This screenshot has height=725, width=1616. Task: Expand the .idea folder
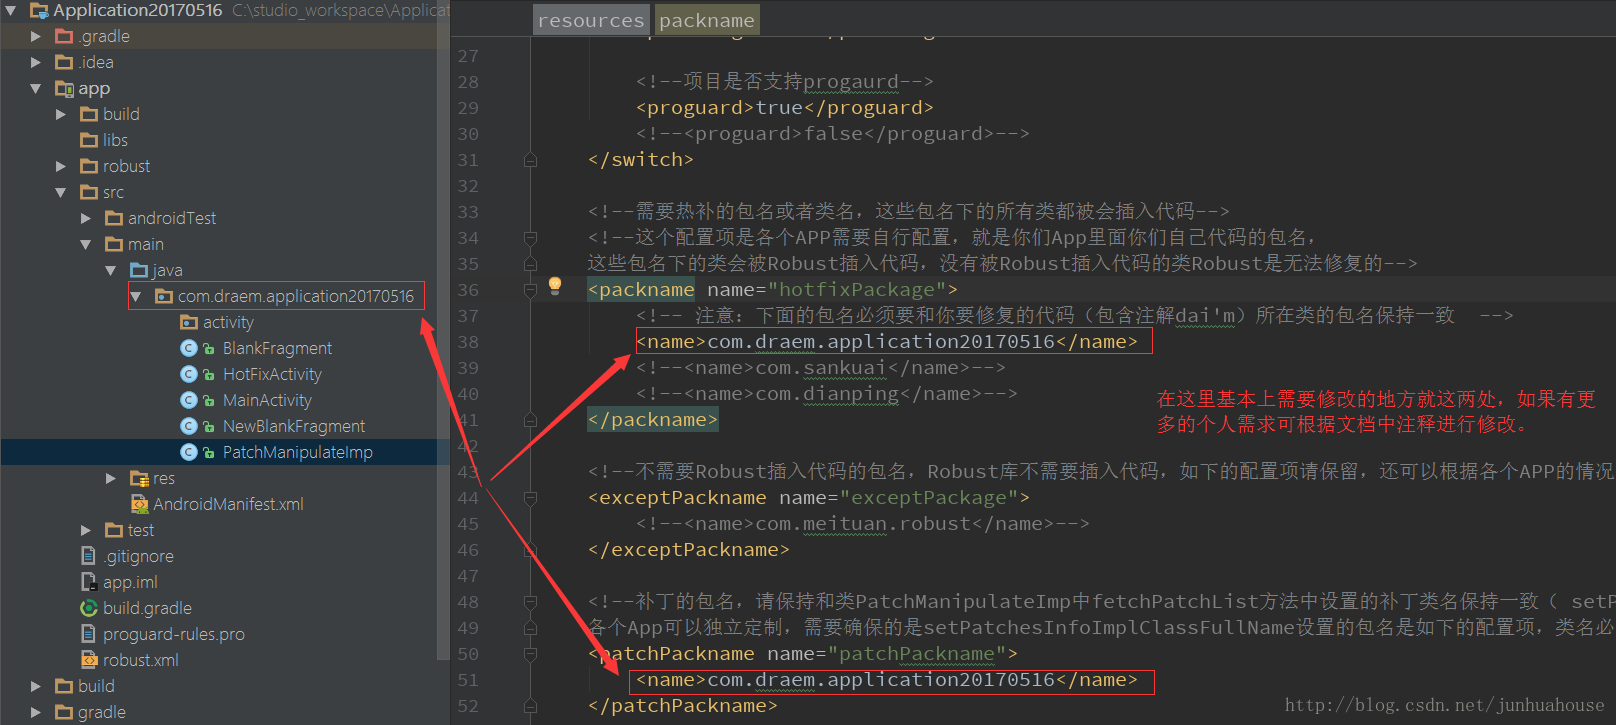coord(36,62)
